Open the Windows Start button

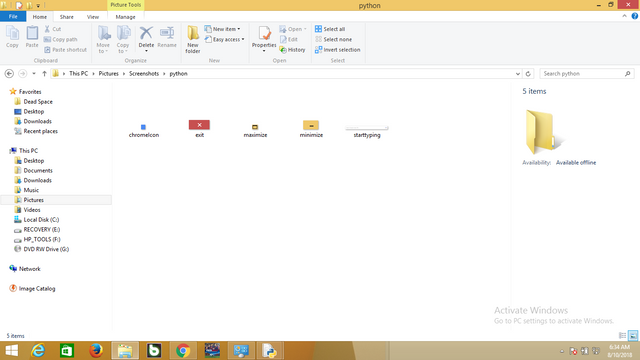click(x=11, y=351)
